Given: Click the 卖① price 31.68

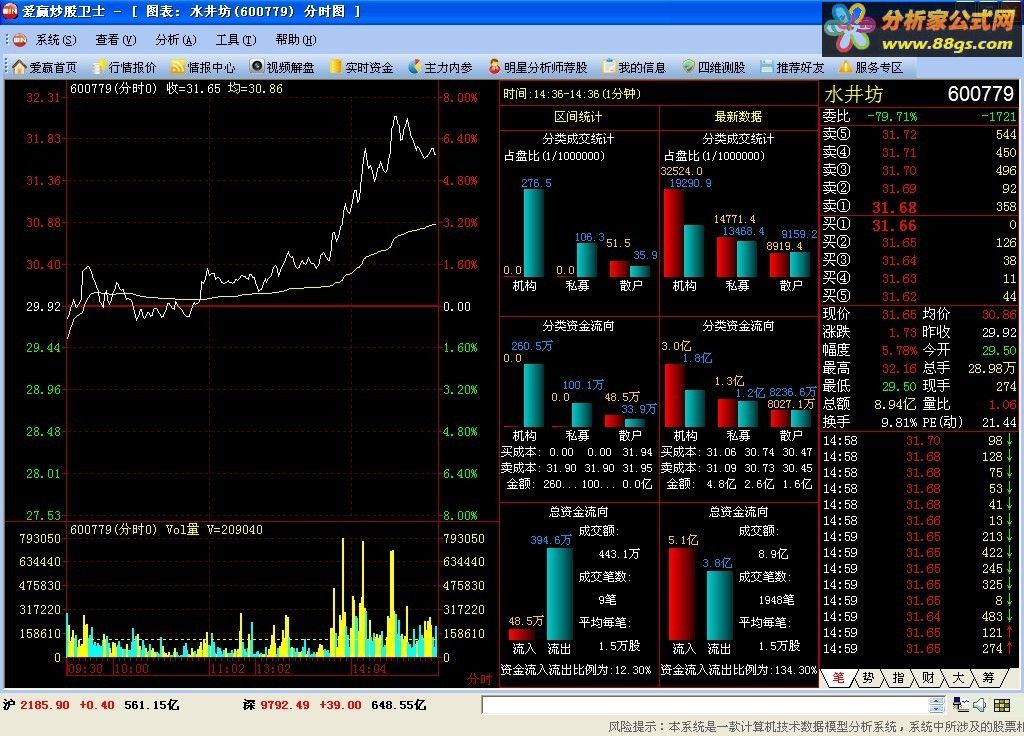Looking at the screenshot, I should click(x=894, y=208).
